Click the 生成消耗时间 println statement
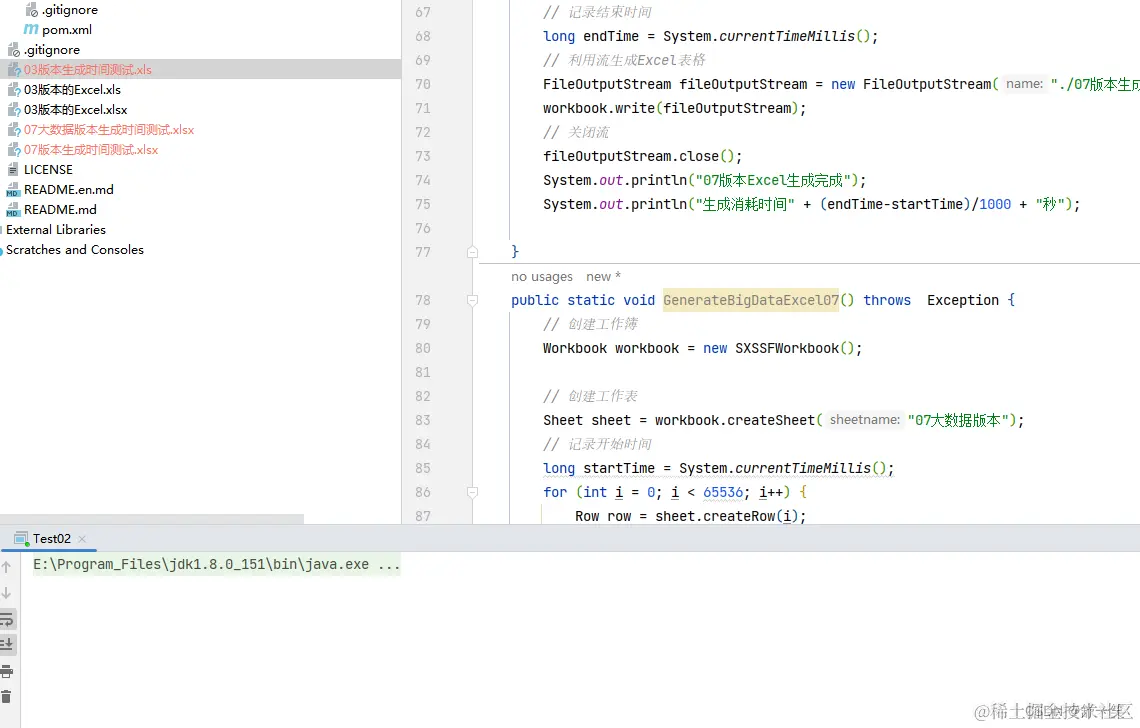 click(811, 204)
